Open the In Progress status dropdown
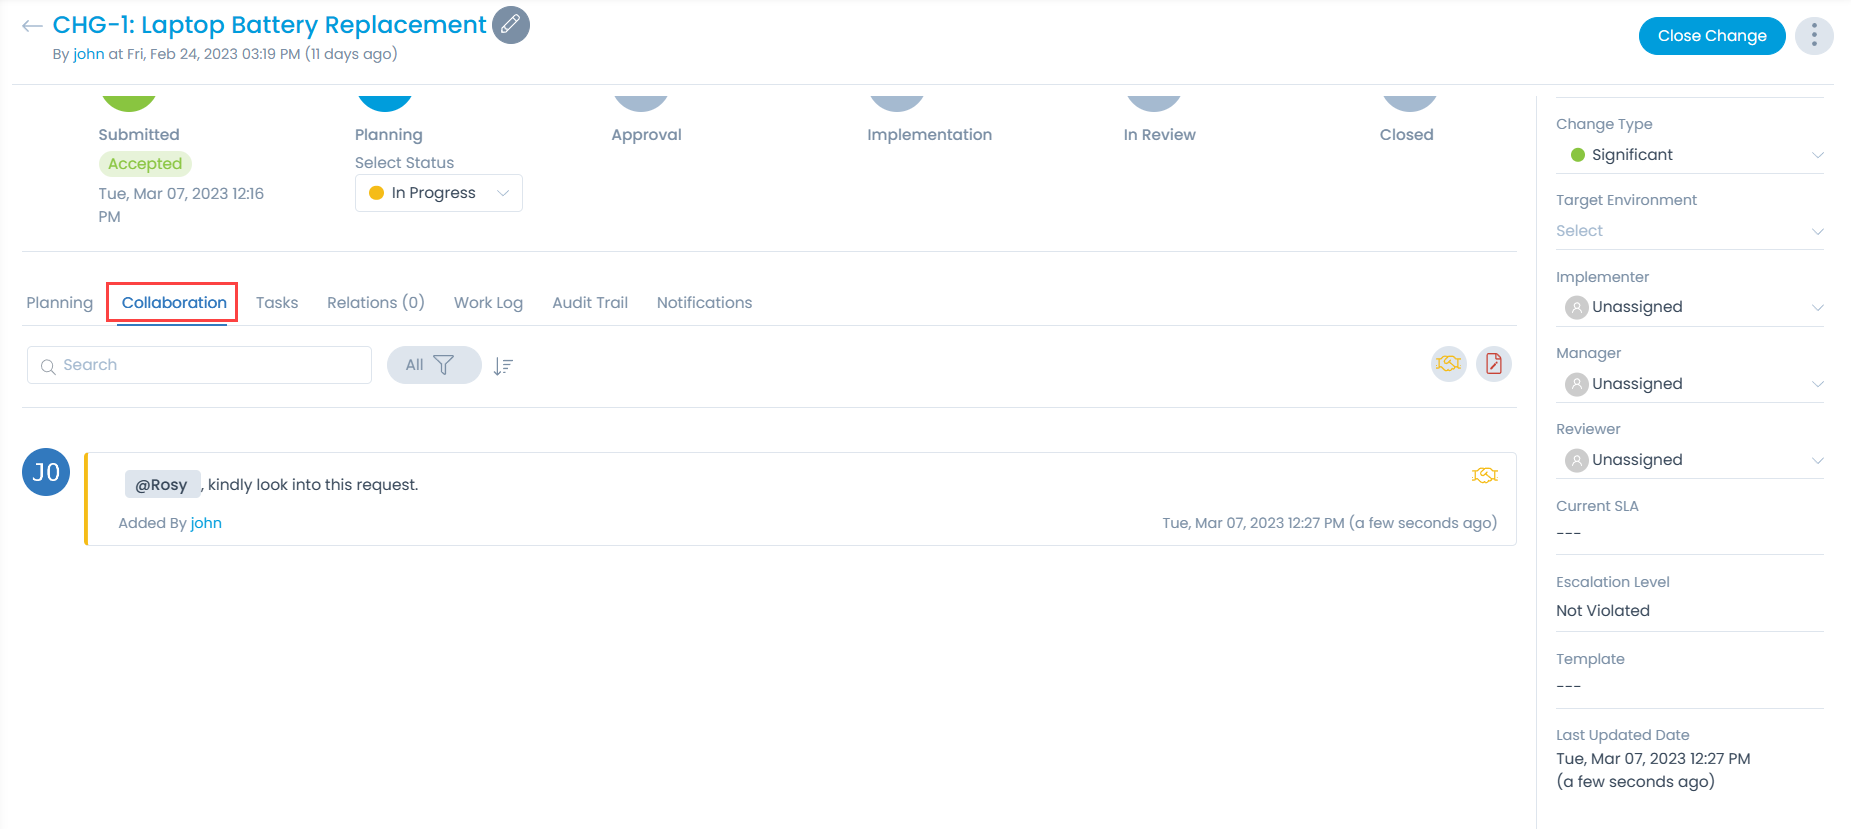Viewport: 1851px width, 829px height. tap(439, 193)
